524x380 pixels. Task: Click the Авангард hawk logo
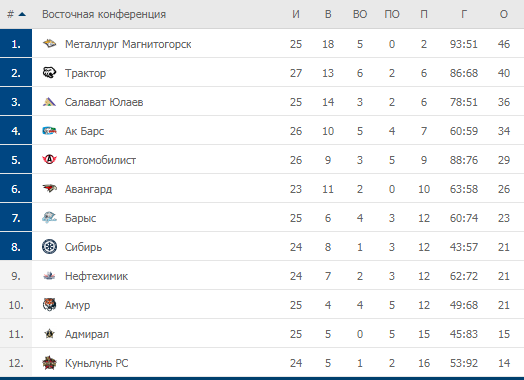click(x=49, y=188)
